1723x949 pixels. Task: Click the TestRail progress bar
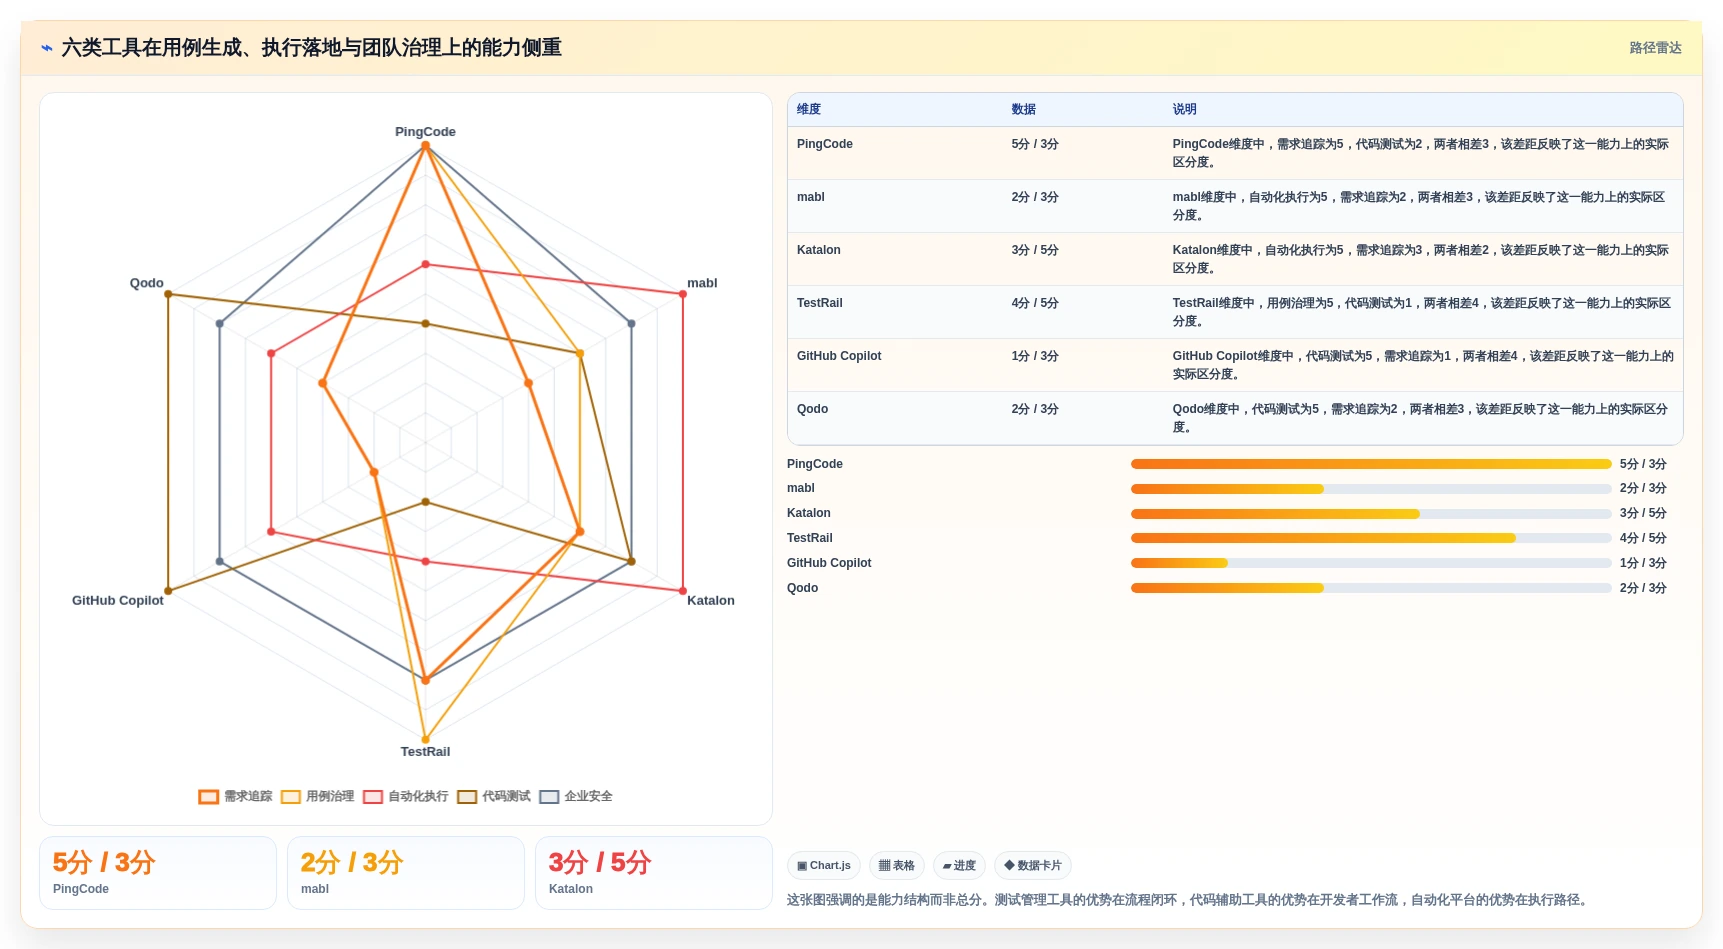tap(1371, 538)
